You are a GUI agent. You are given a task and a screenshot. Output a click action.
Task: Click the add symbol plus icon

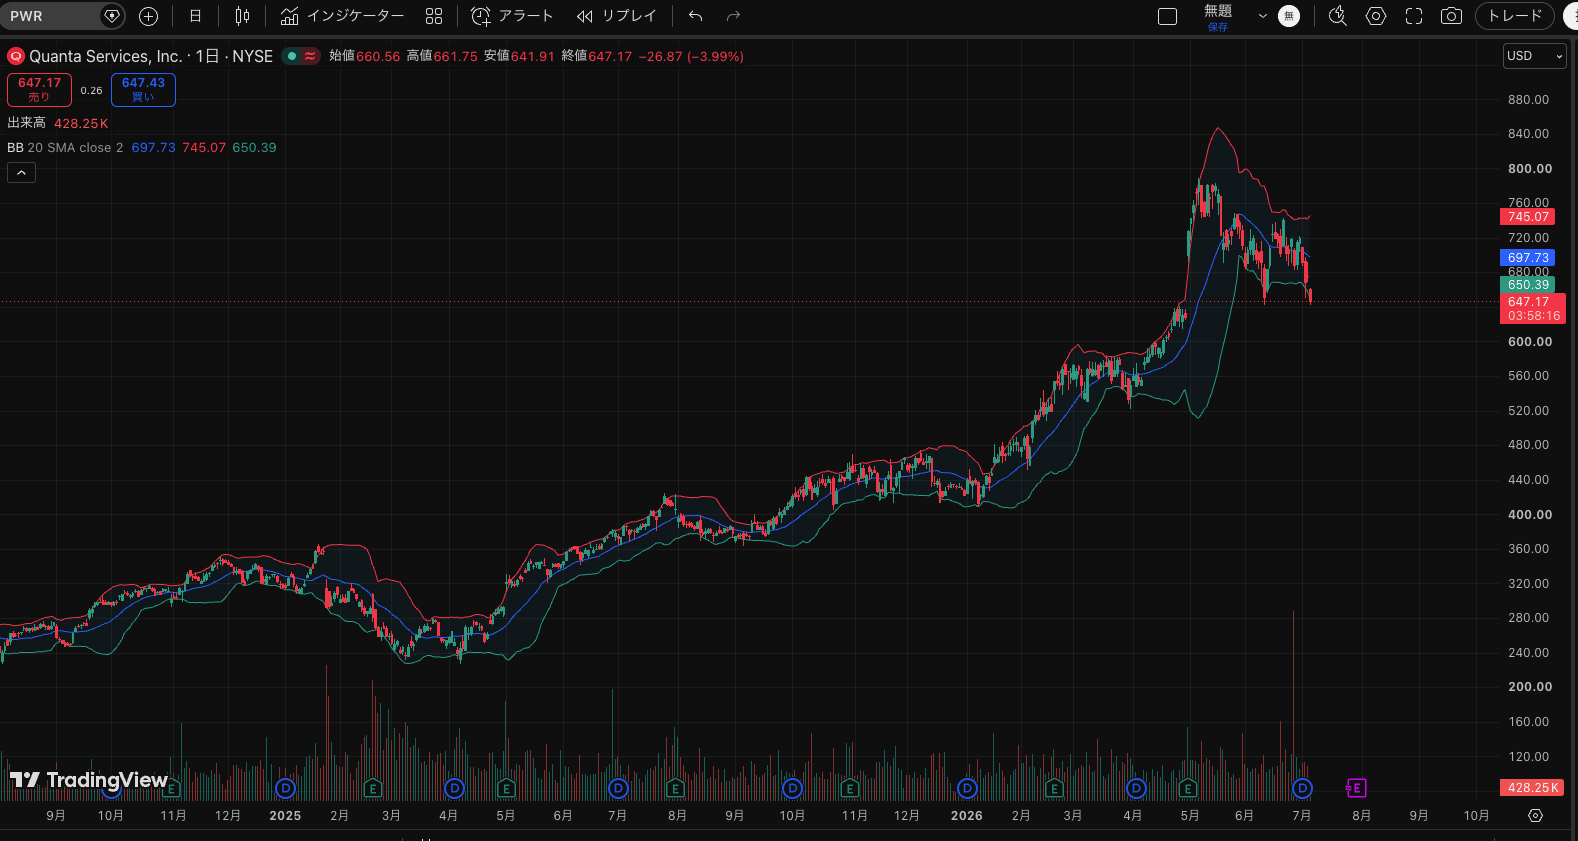coord(148,16)
